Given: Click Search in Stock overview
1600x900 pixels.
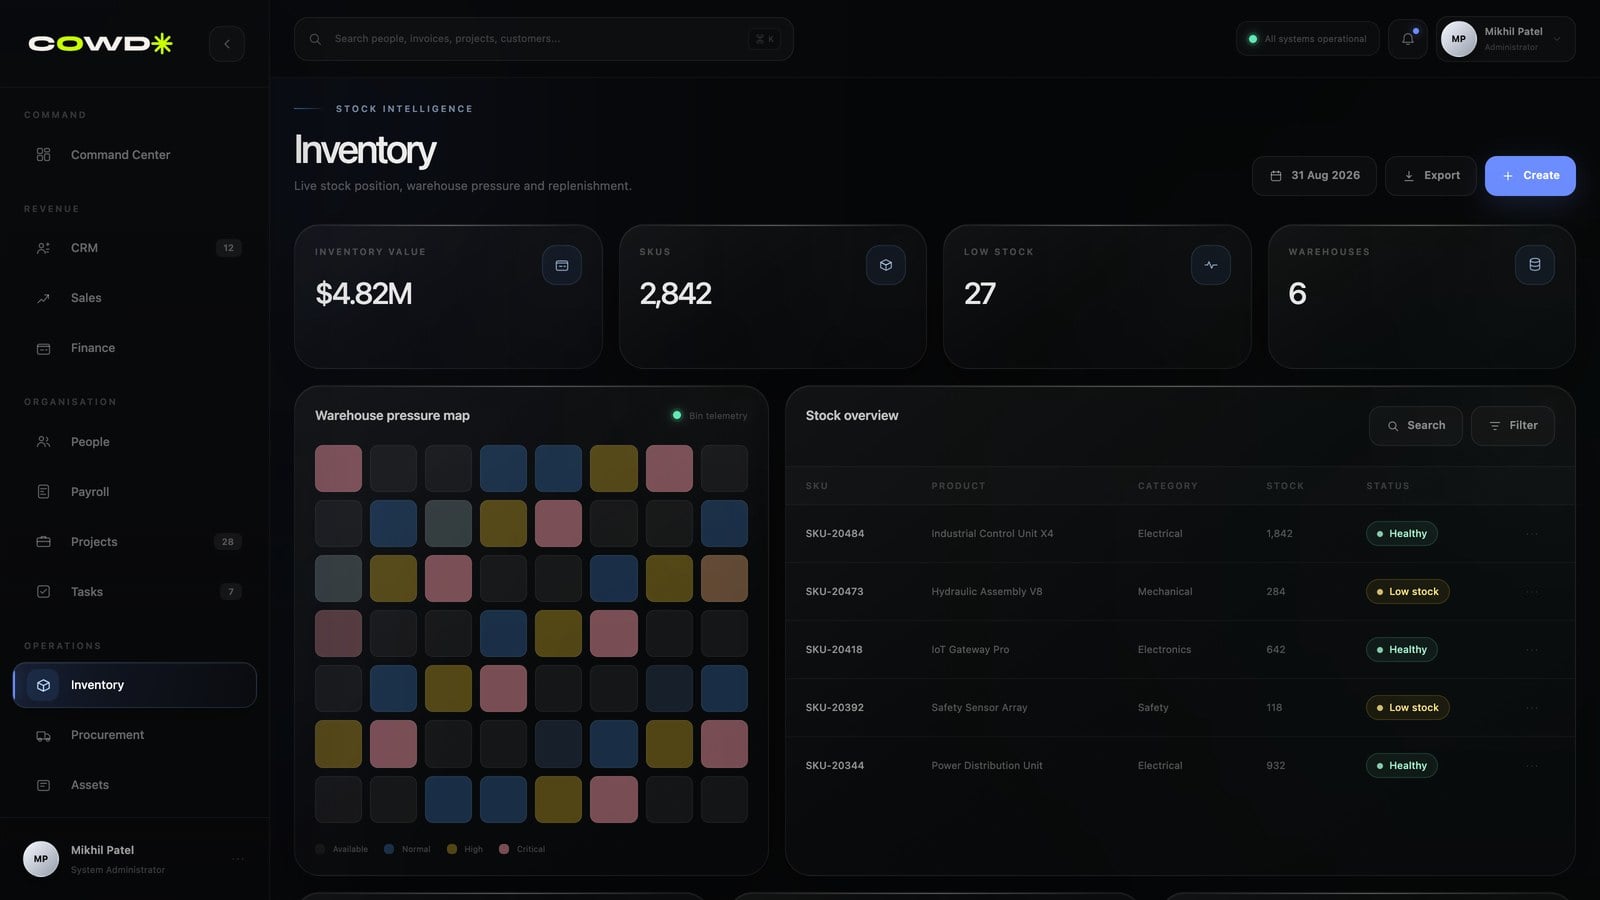Looking at the screenshot, I should pyautogui.click(x=1415, y=426).
